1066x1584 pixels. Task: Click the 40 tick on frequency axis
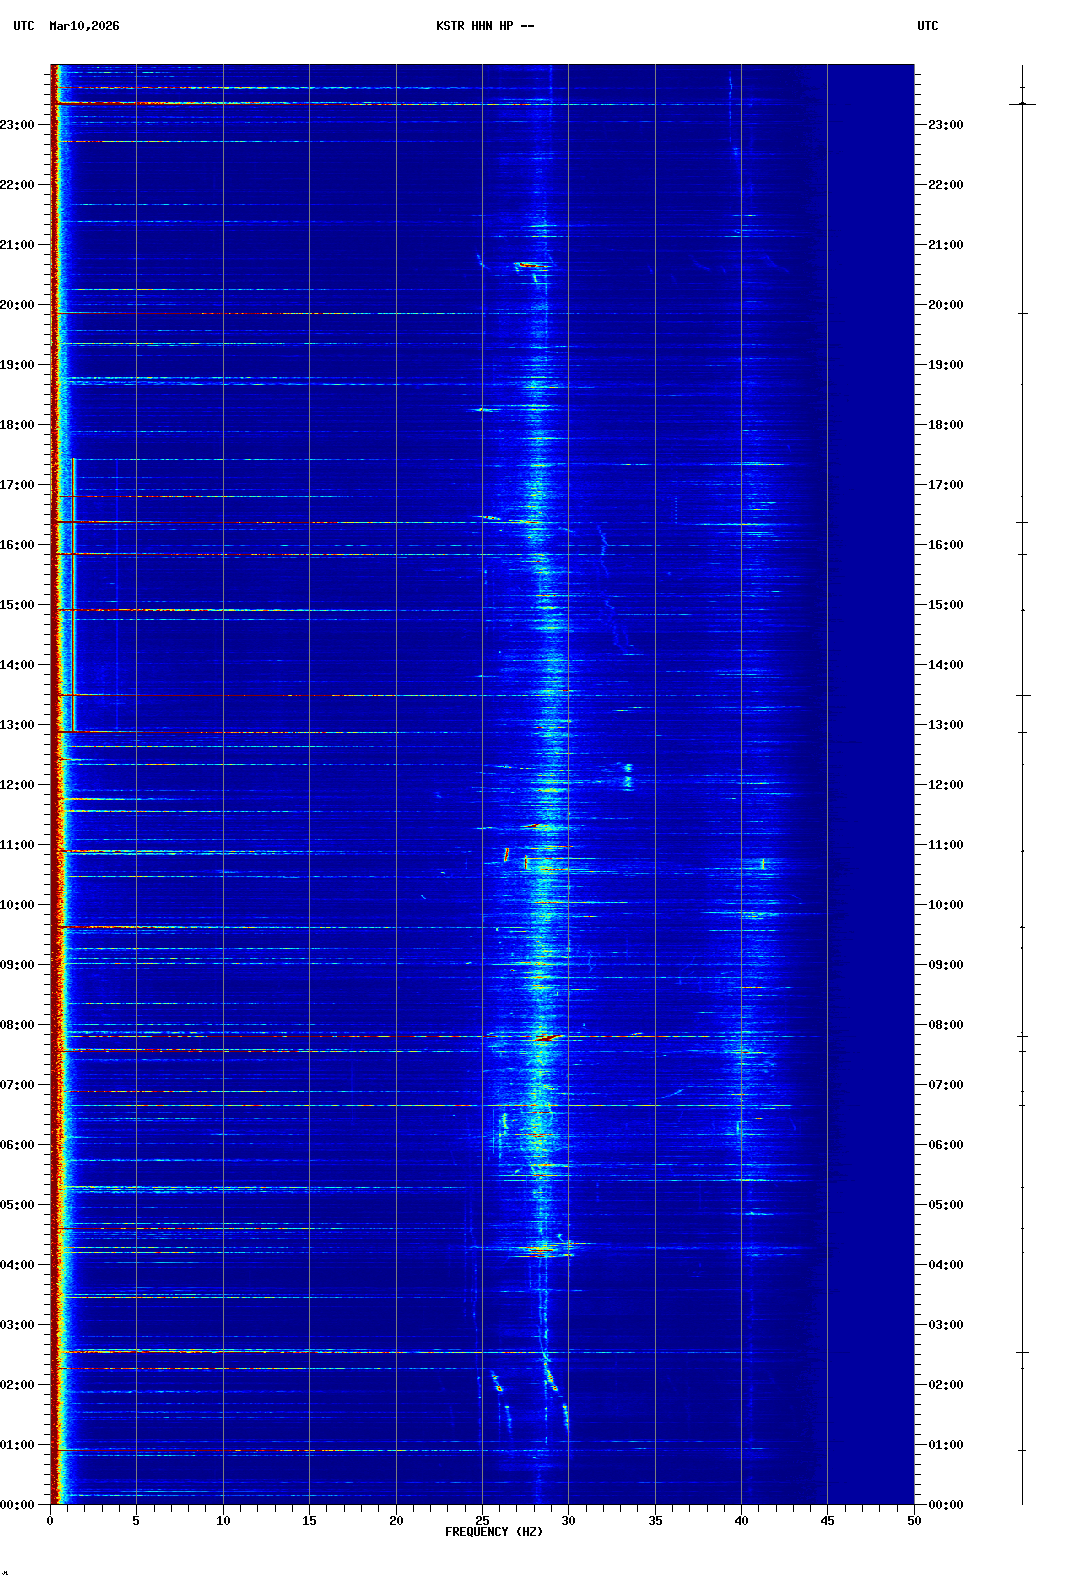coord(741,1520)
